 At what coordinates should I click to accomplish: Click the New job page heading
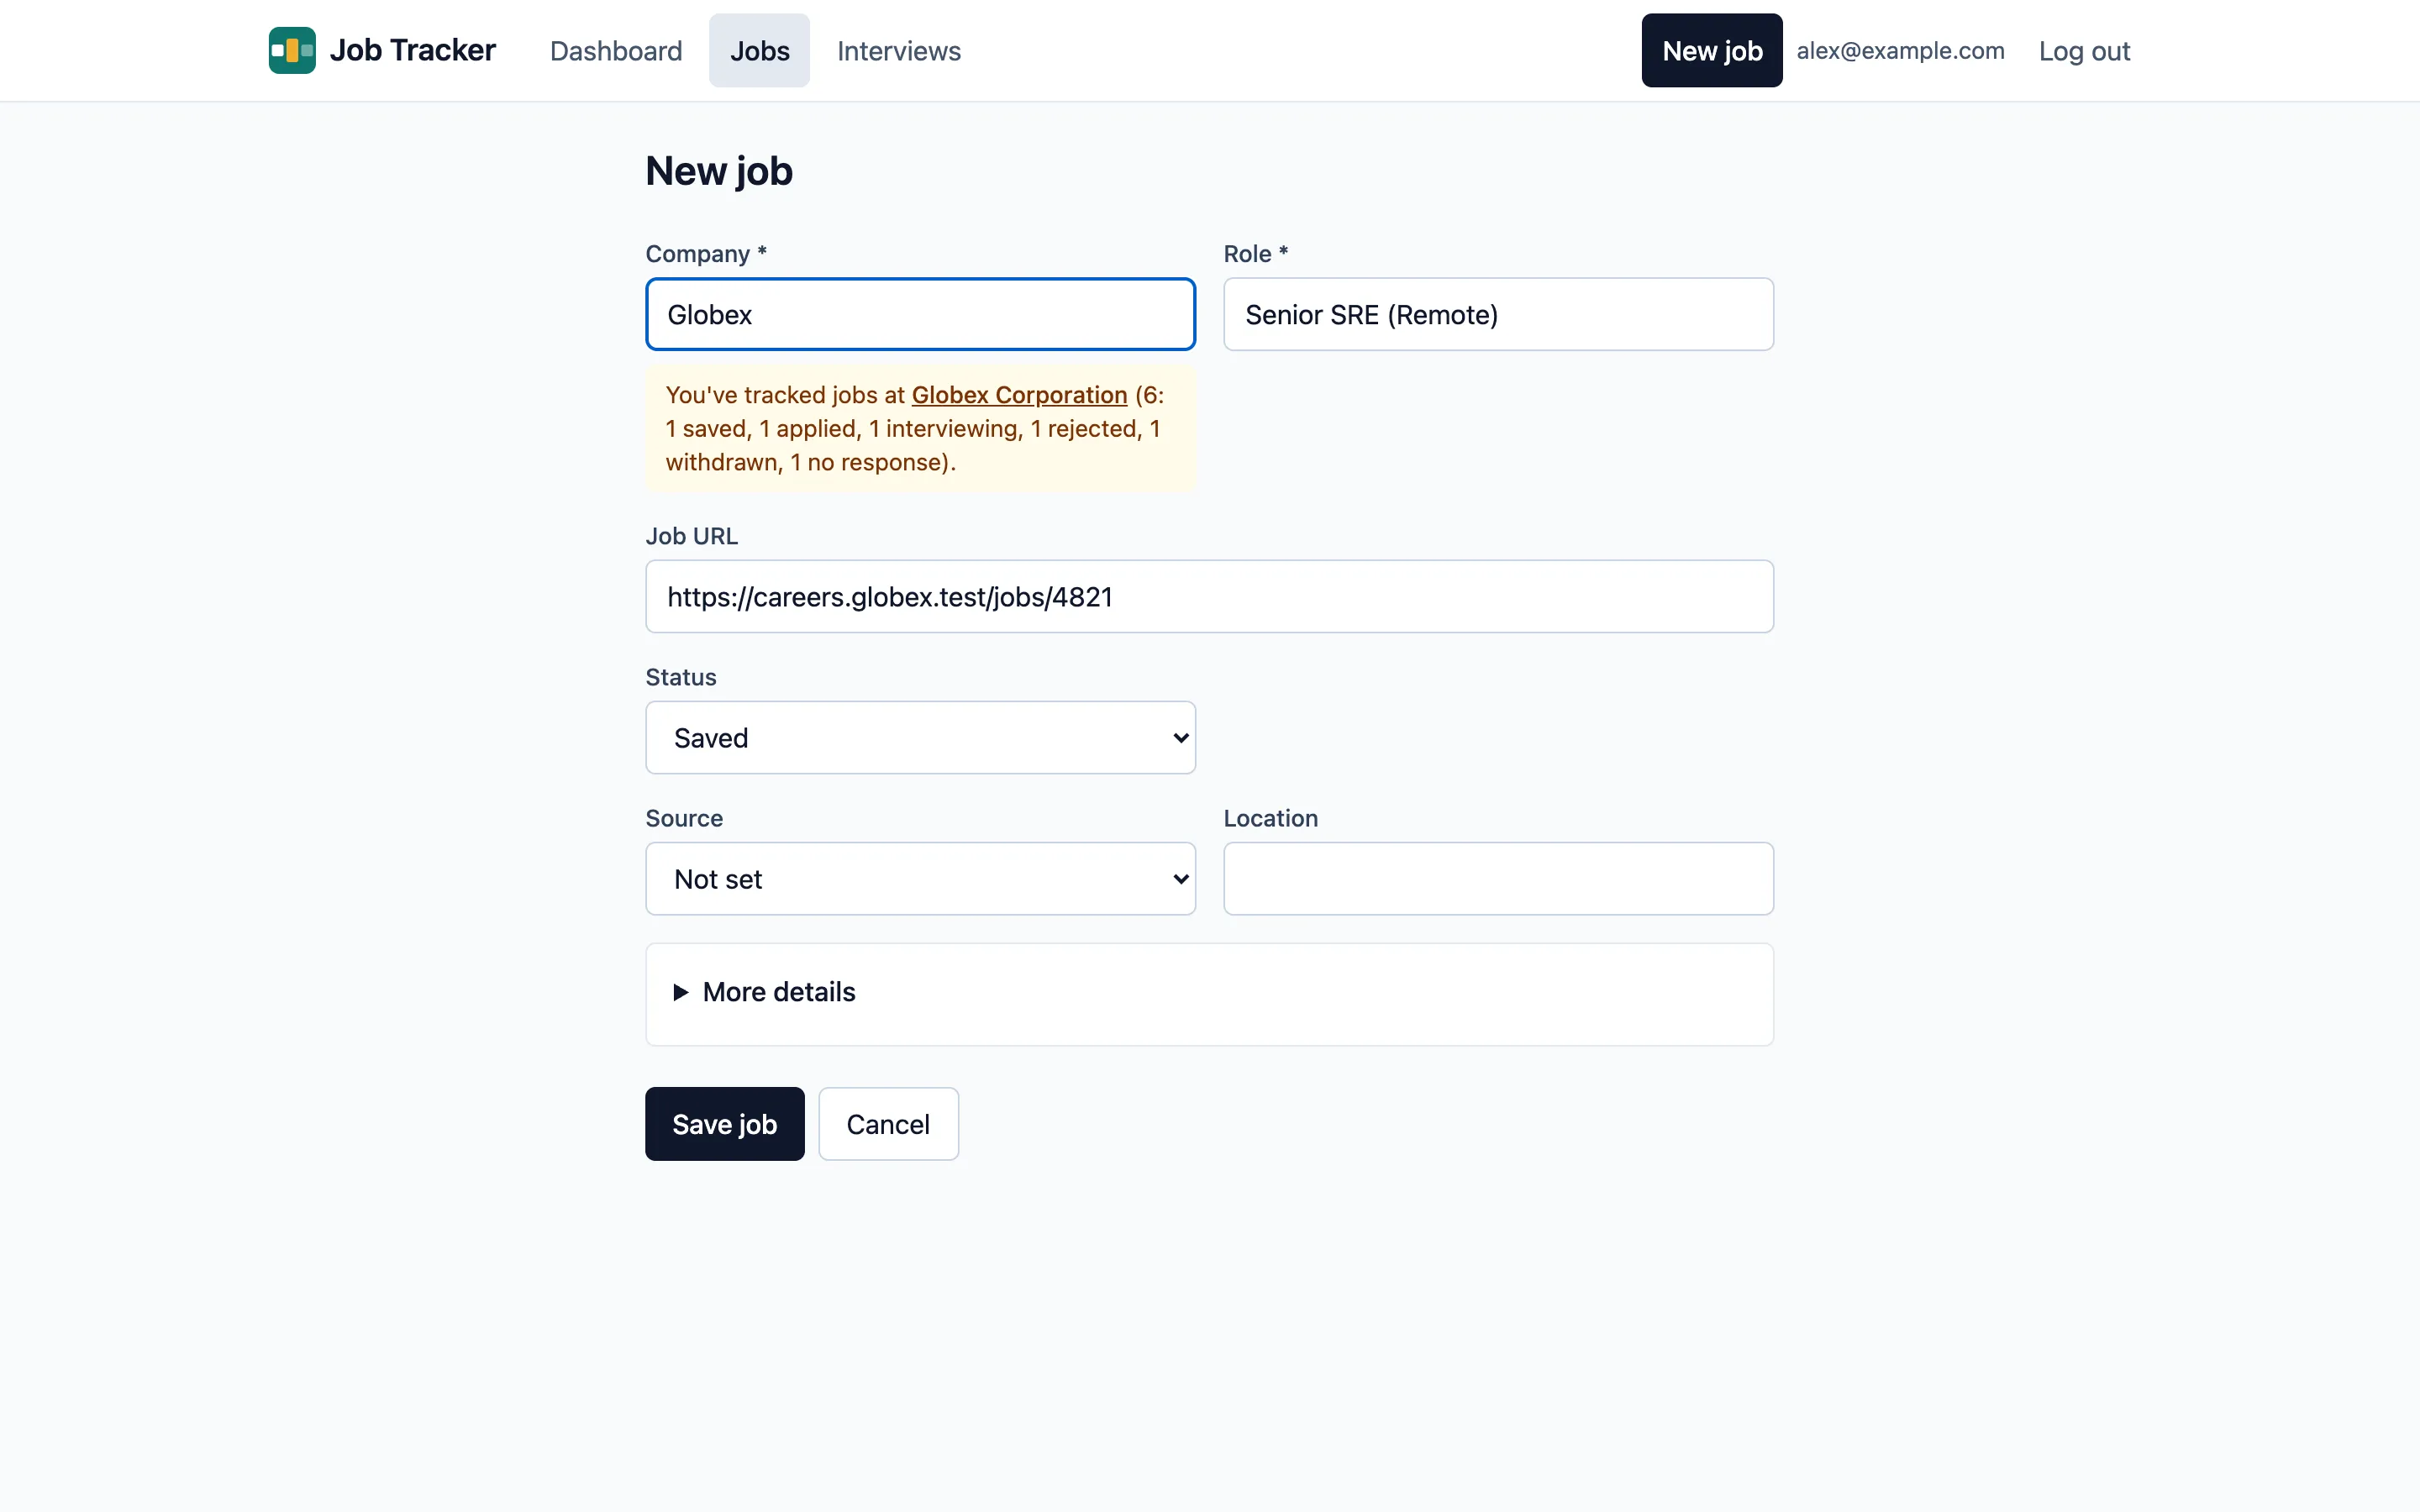click(x=719, y=171)
